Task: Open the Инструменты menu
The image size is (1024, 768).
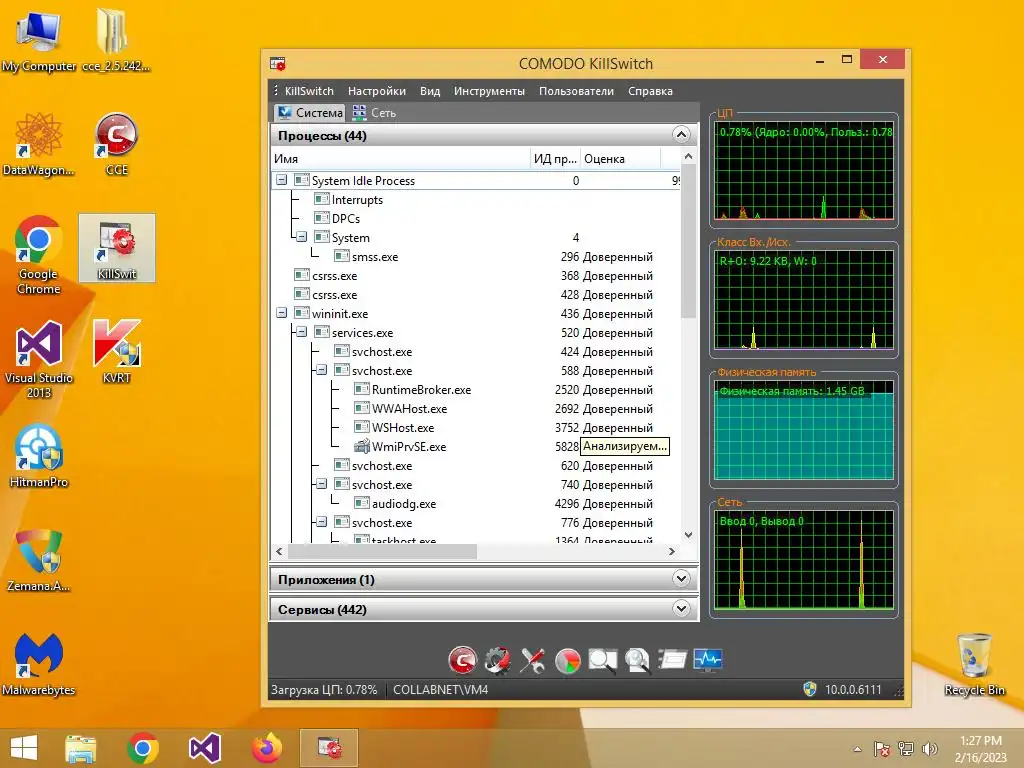Action: pyautogui.click(x=489, y=91)
